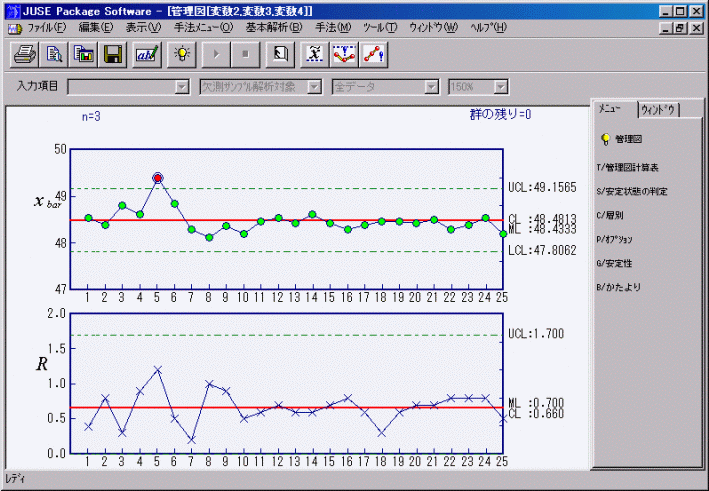Click the R chart cross marker at subgroup 18
Image resolution: width=709 pixels, height=491 pixels.
382,433
